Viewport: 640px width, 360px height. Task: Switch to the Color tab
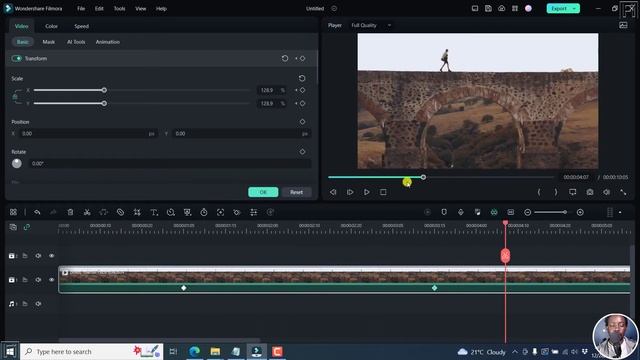(51, 26)
